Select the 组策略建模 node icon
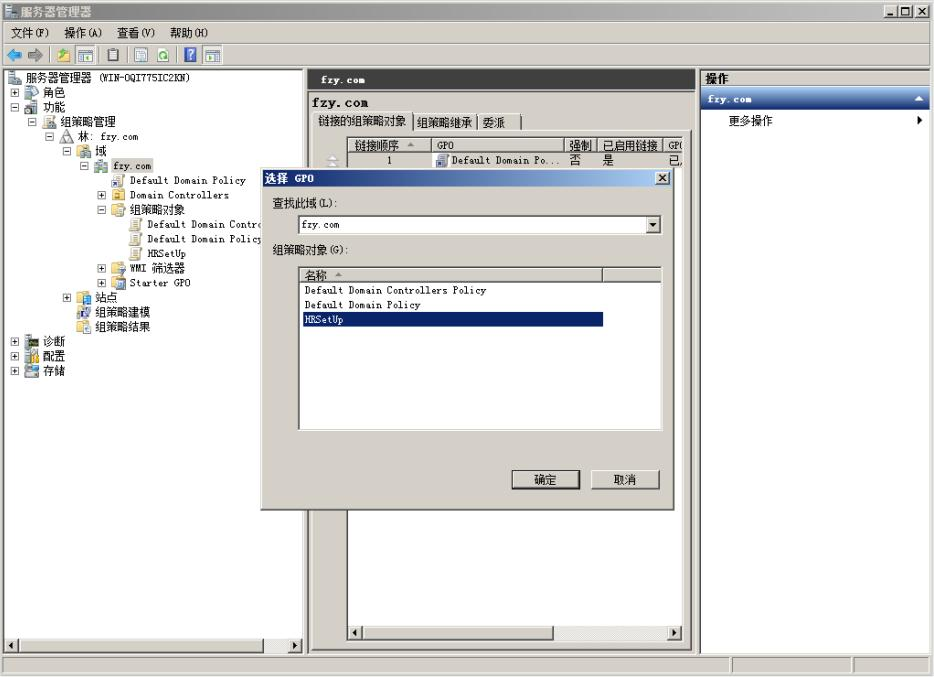Viewport: 934px width, 677px height. (x=82, y=312)
